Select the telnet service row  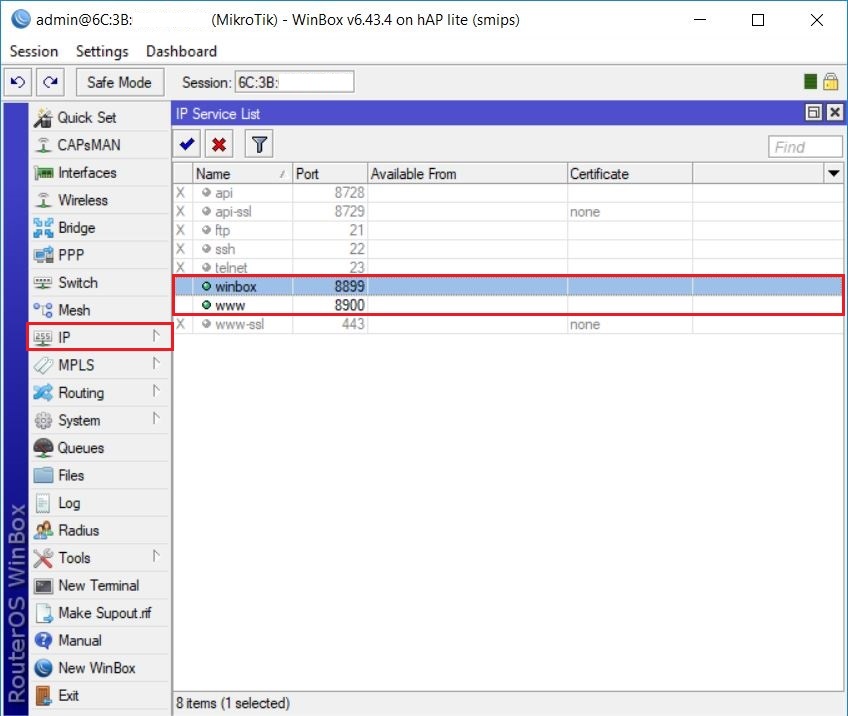tap(508, 267)
